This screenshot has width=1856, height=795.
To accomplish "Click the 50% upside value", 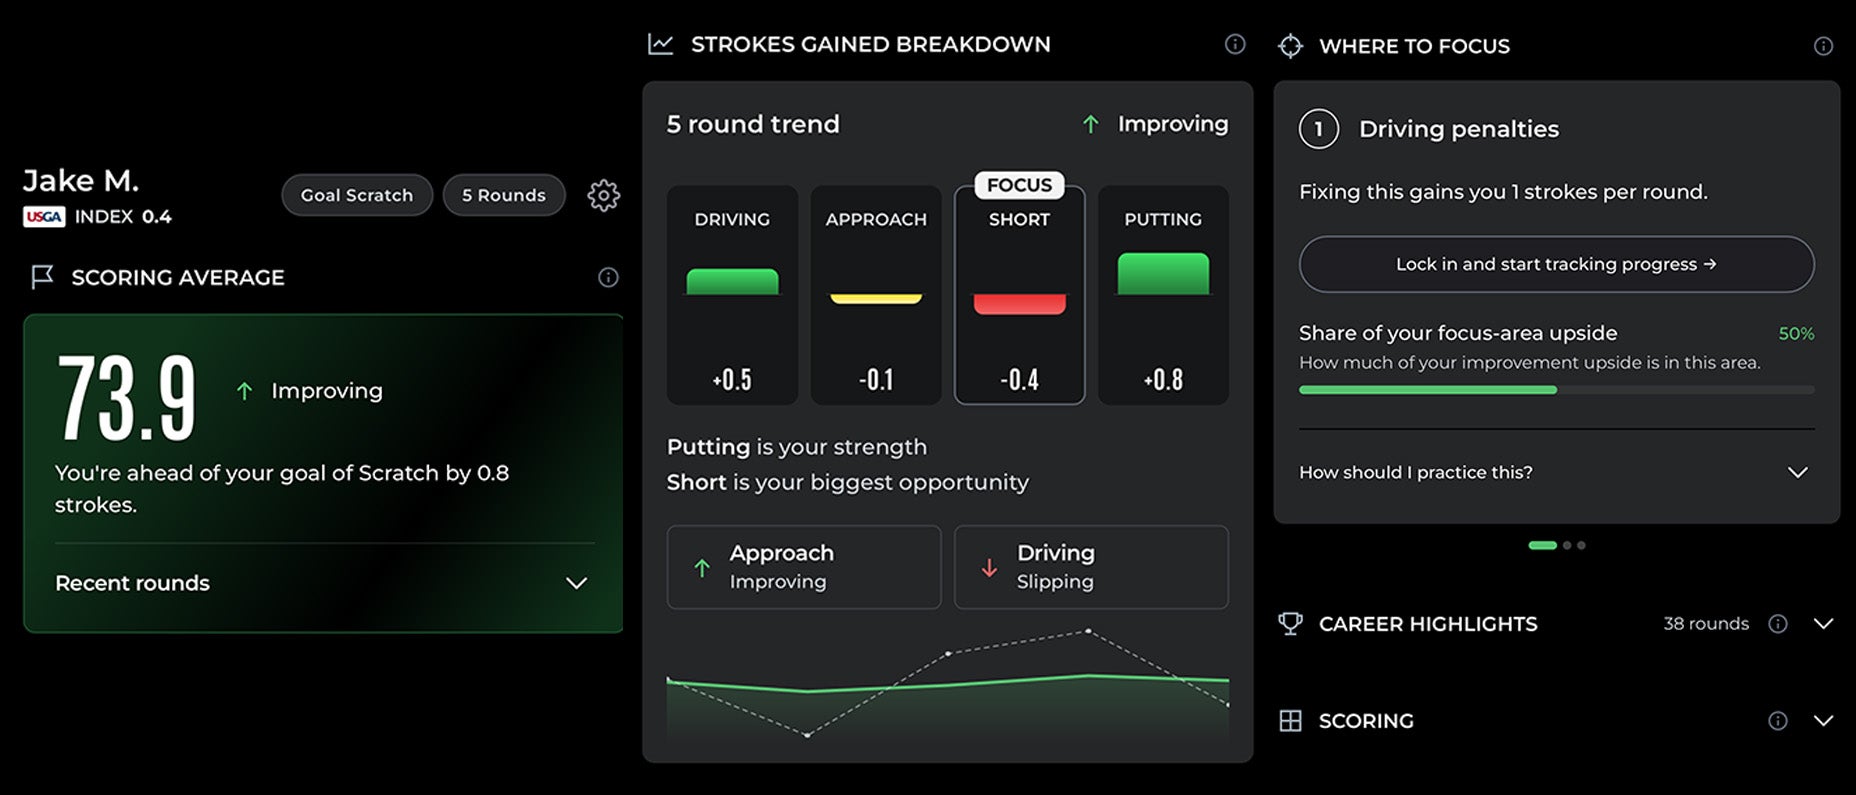I will point(1796,334).
